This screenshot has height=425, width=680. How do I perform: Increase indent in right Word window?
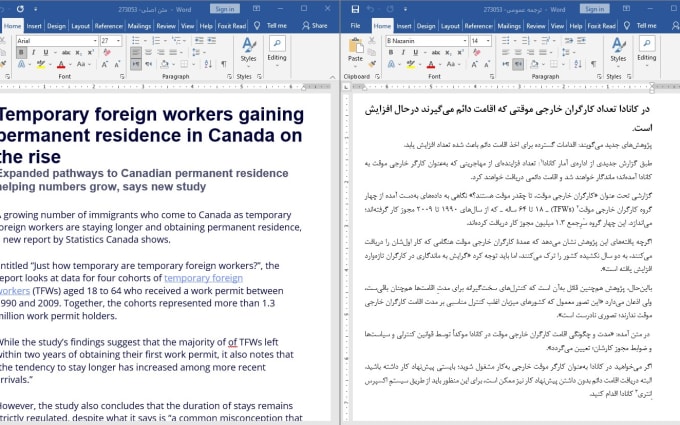pos(582,40)
